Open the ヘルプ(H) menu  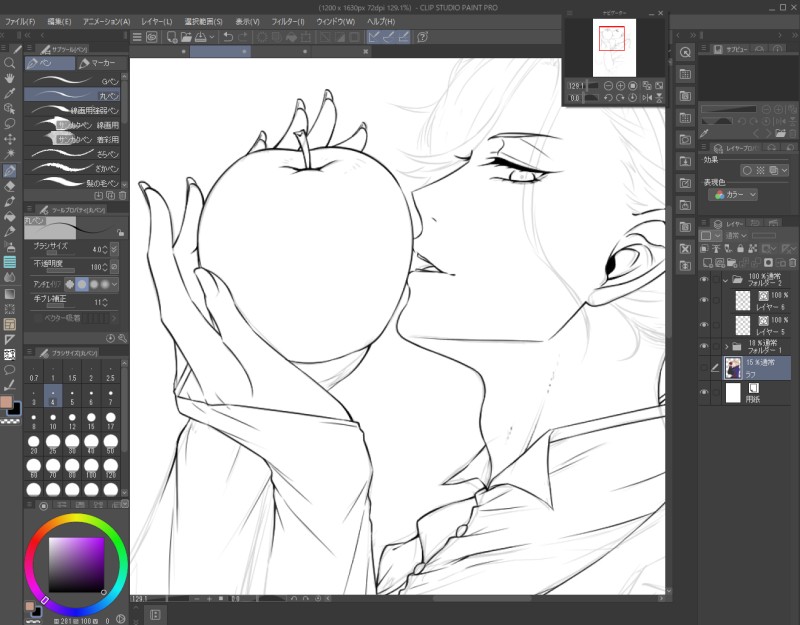pyautogui.click(x=381, y=21)
